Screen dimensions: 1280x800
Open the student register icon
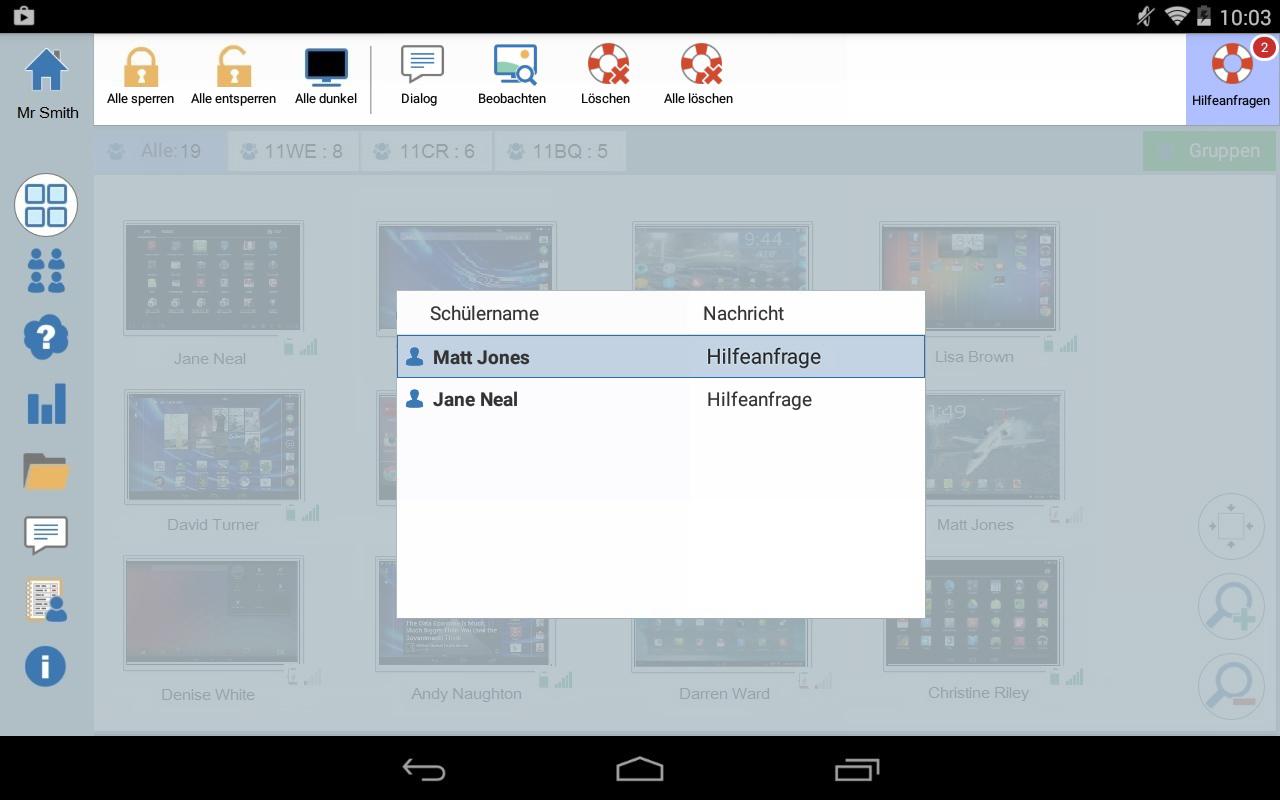pyautogui.click(x=45, y=601)
